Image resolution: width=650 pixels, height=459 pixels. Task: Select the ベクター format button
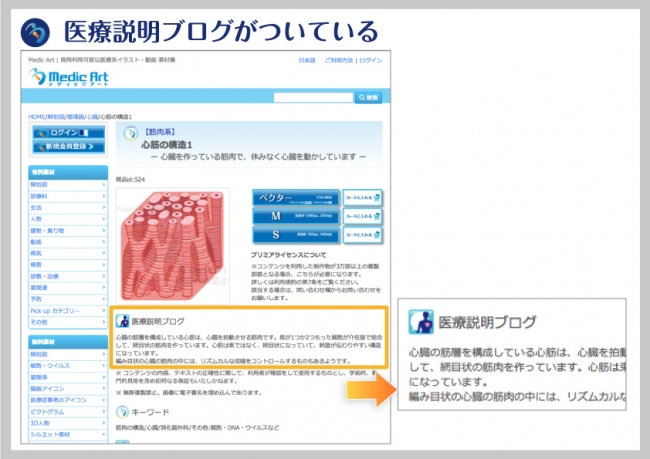[x=296, y=198]
